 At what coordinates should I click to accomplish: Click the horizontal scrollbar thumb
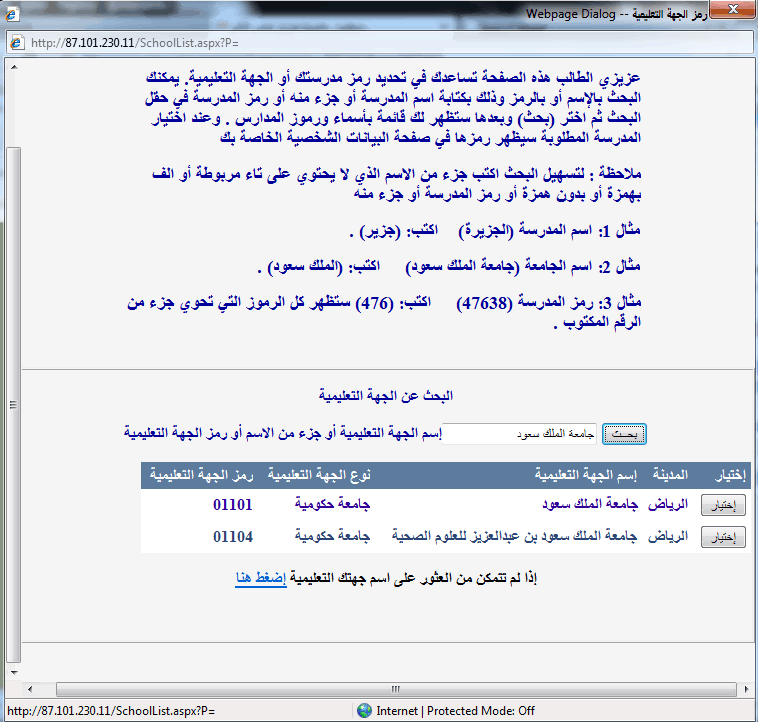[x=396, y=689]
